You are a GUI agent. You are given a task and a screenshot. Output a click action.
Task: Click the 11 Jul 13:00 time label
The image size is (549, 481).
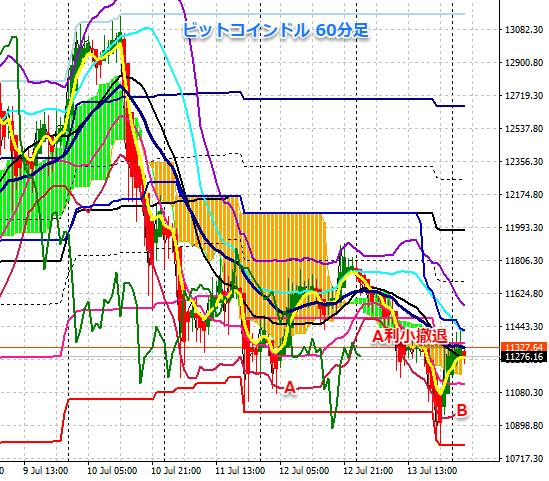(240, 470)
